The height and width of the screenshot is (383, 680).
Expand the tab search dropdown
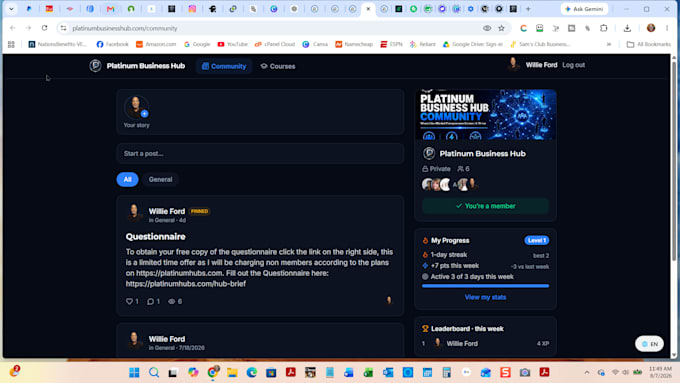11,9
